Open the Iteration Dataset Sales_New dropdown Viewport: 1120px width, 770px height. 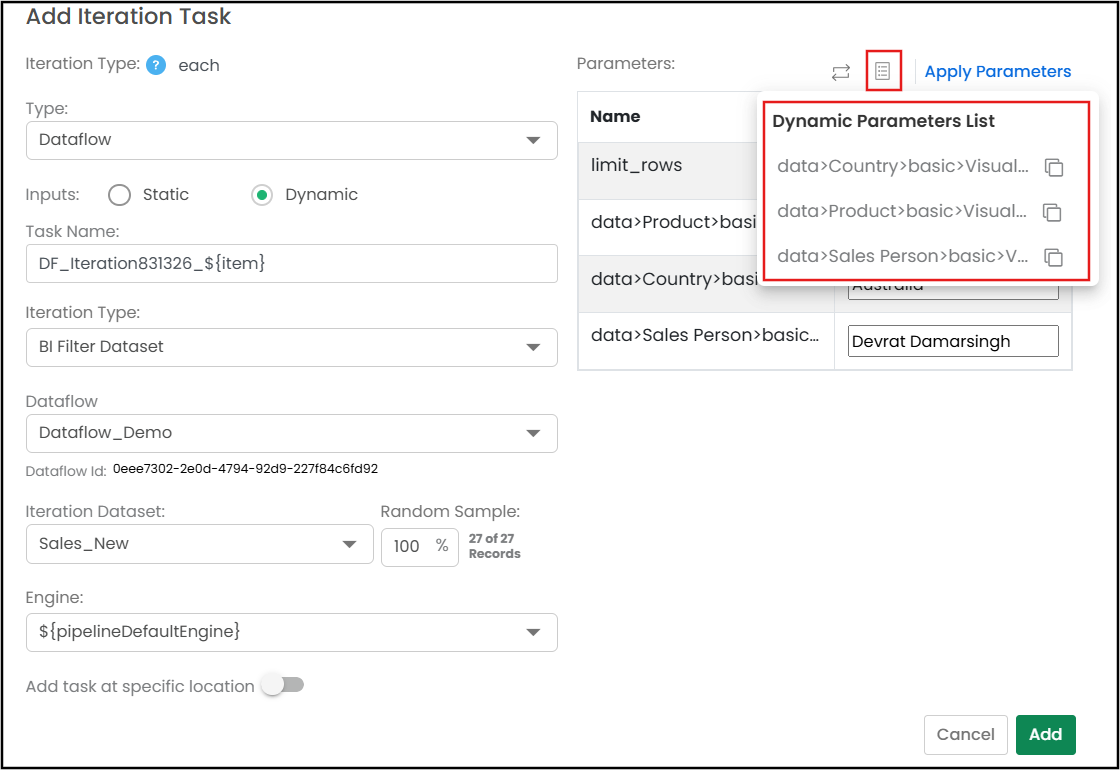point(199,544)
